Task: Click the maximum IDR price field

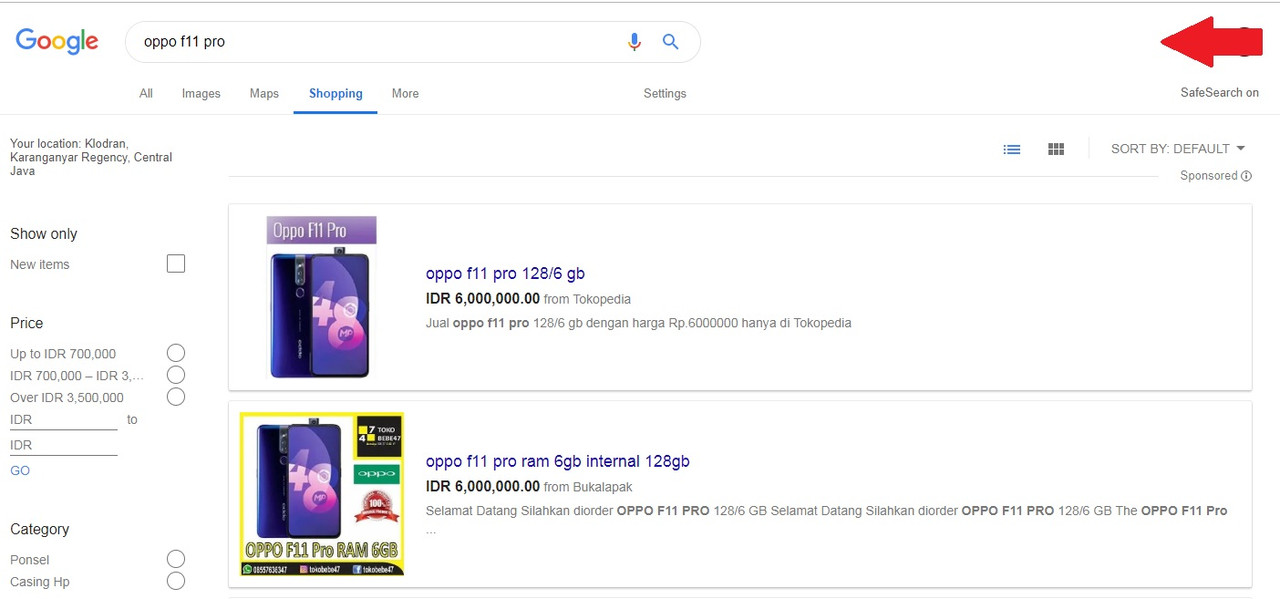Action: coord(64,446)
